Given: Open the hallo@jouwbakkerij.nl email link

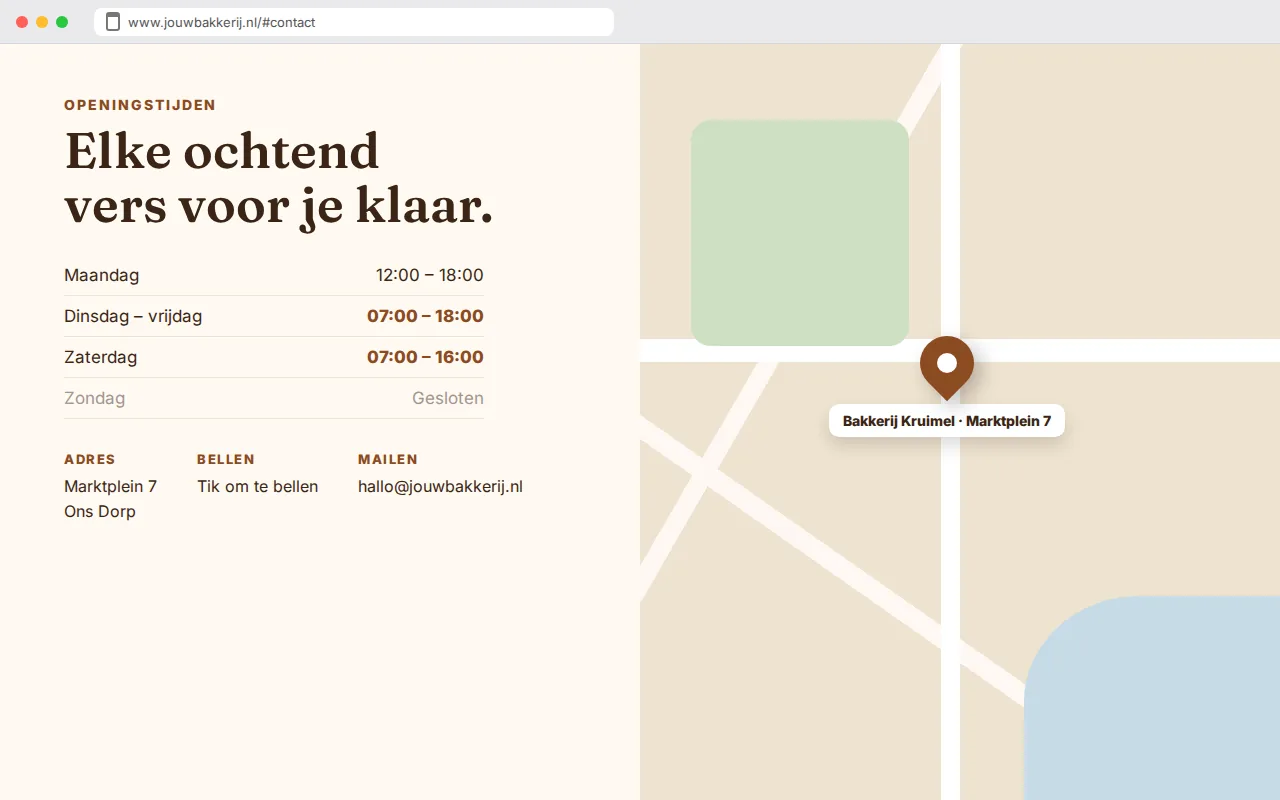Looking at the screenshot, I should point(440,487).
